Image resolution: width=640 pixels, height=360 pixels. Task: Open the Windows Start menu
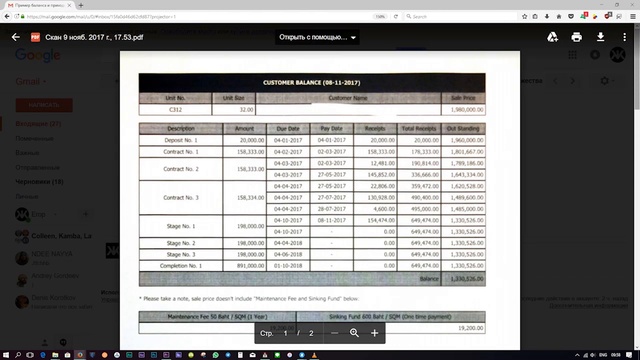pyautogui.click(x=6, y=355)
